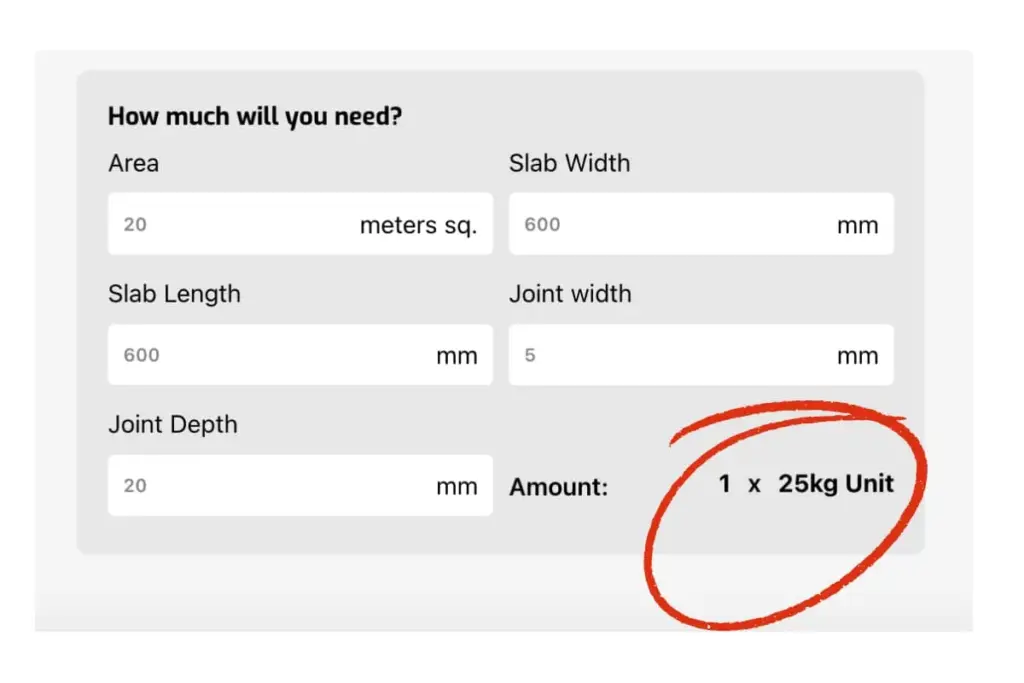Click the circled '1 x 25kg Unit' result
This screenshot has width=1024, height=683.
(x=805, y=484)
